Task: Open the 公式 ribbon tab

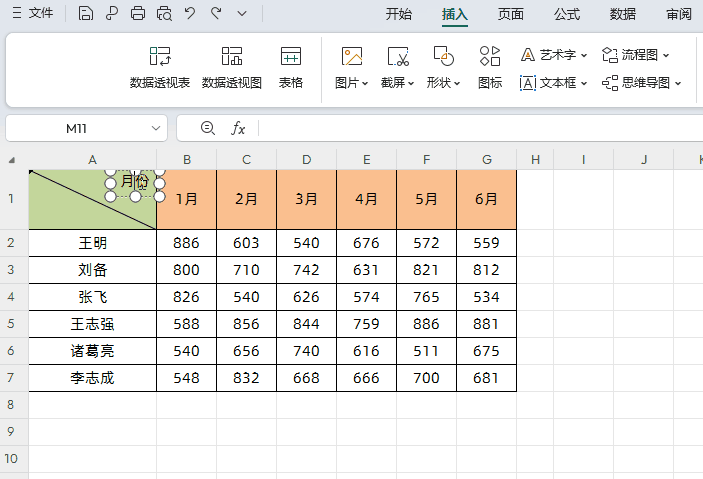Action: [567, 14]
